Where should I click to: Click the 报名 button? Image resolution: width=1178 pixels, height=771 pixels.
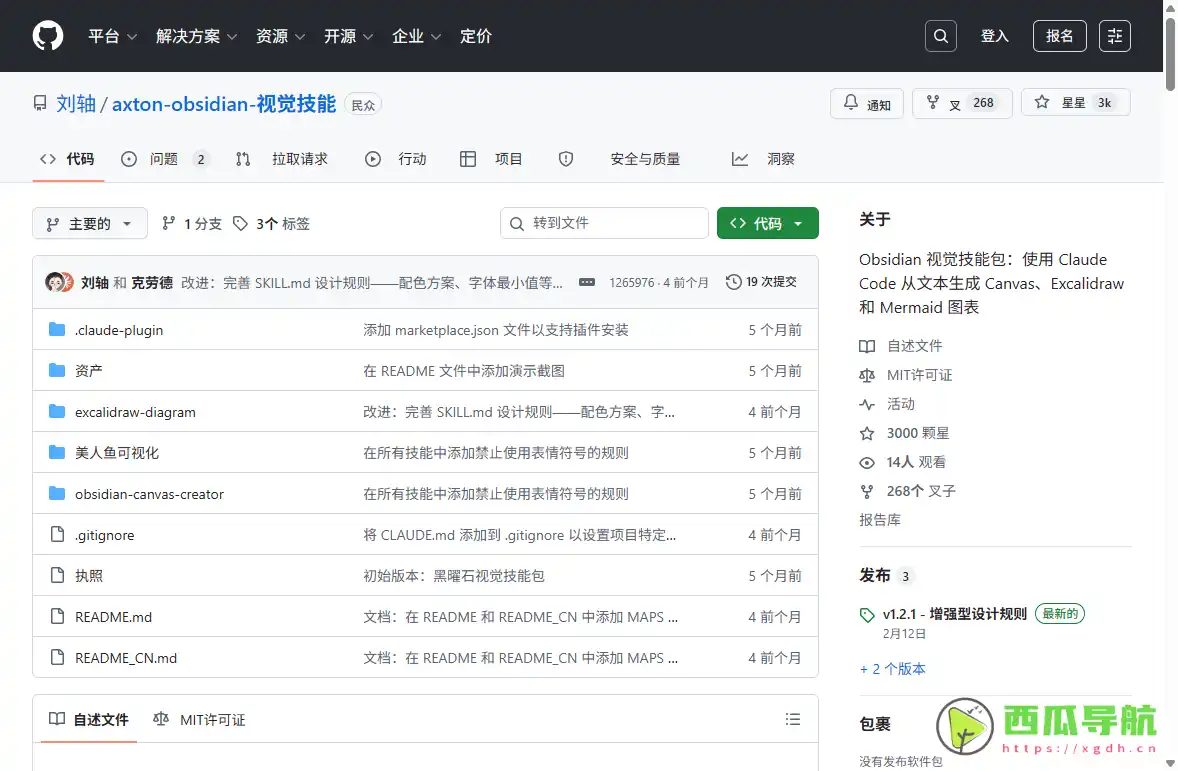[x=1059, y=36]
